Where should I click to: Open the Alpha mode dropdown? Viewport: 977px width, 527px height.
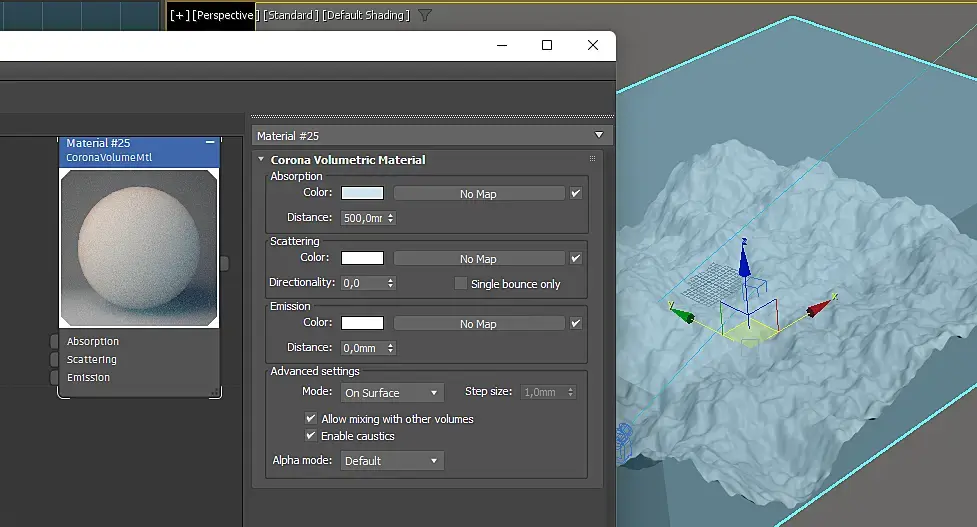392,461
